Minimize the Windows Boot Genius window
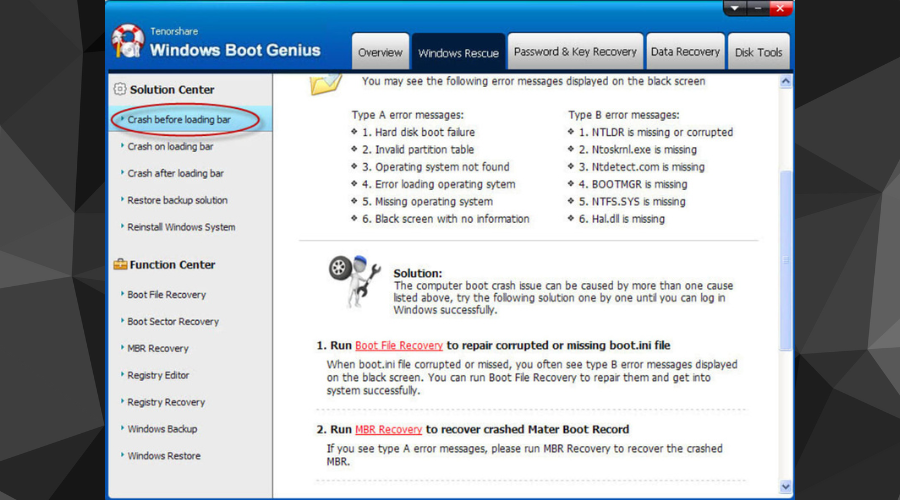900x500 pixels. click(x=758, y=8)
